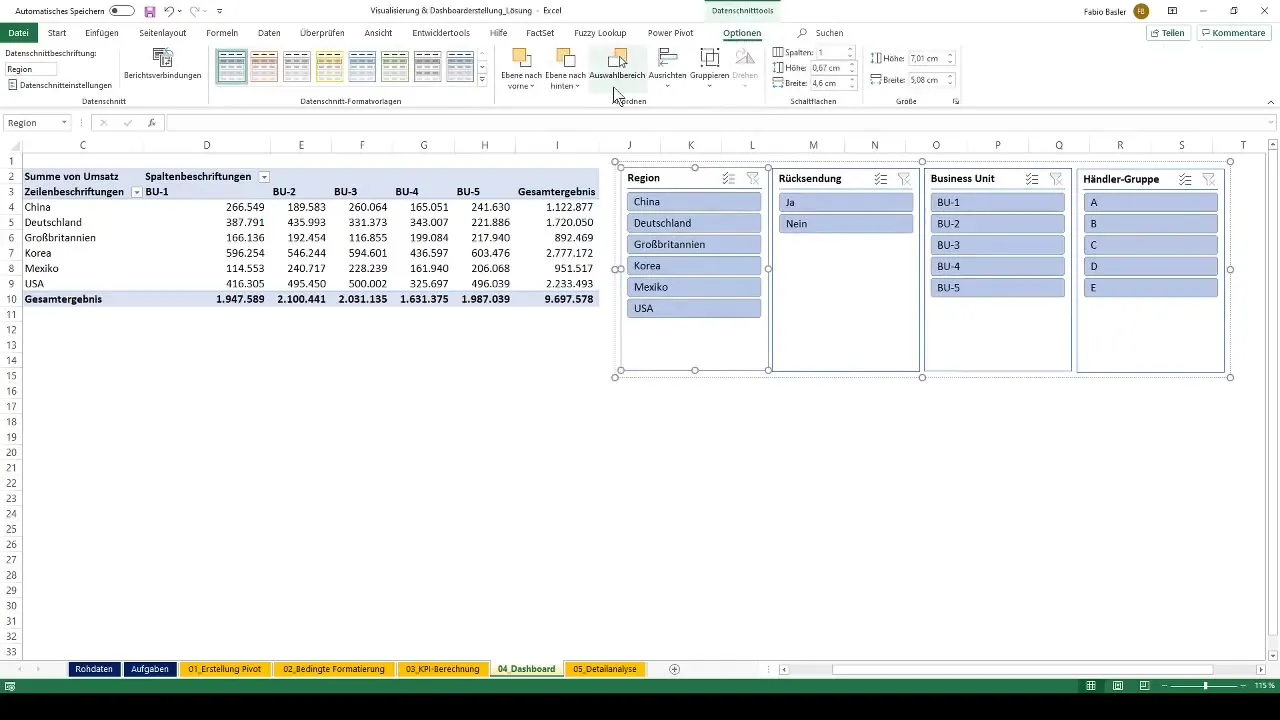Click the save icon in quick access toolbar
This screenshot has height=720, width=1280.
149,11
